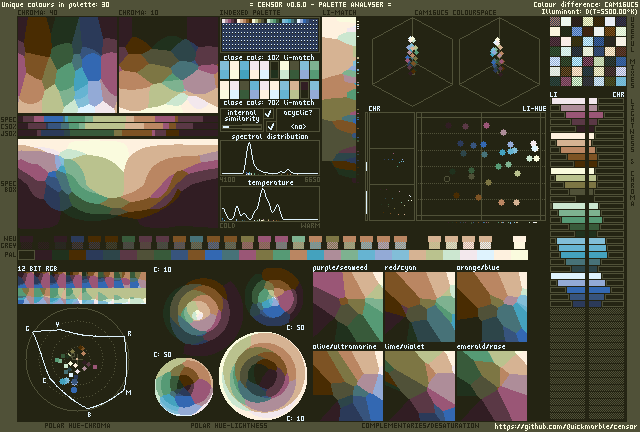The image size is (640, 432).
Task: Click the temperature graph
Action: pos(270,204)
